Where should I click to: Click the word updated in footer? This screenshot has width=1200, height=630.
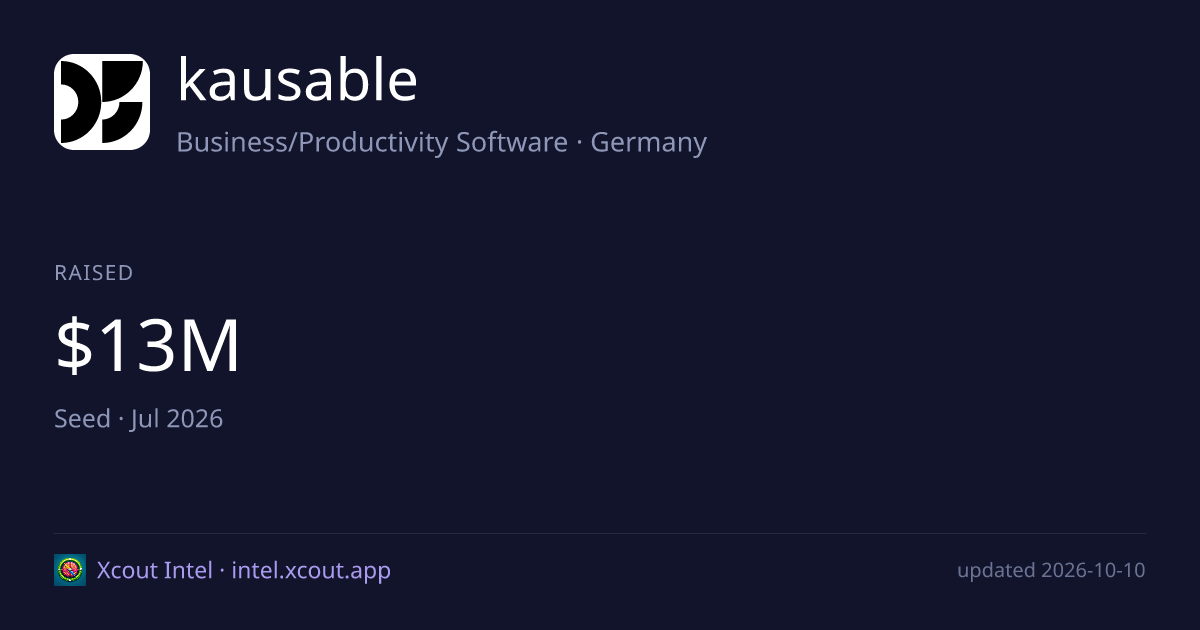click(996, 571)
